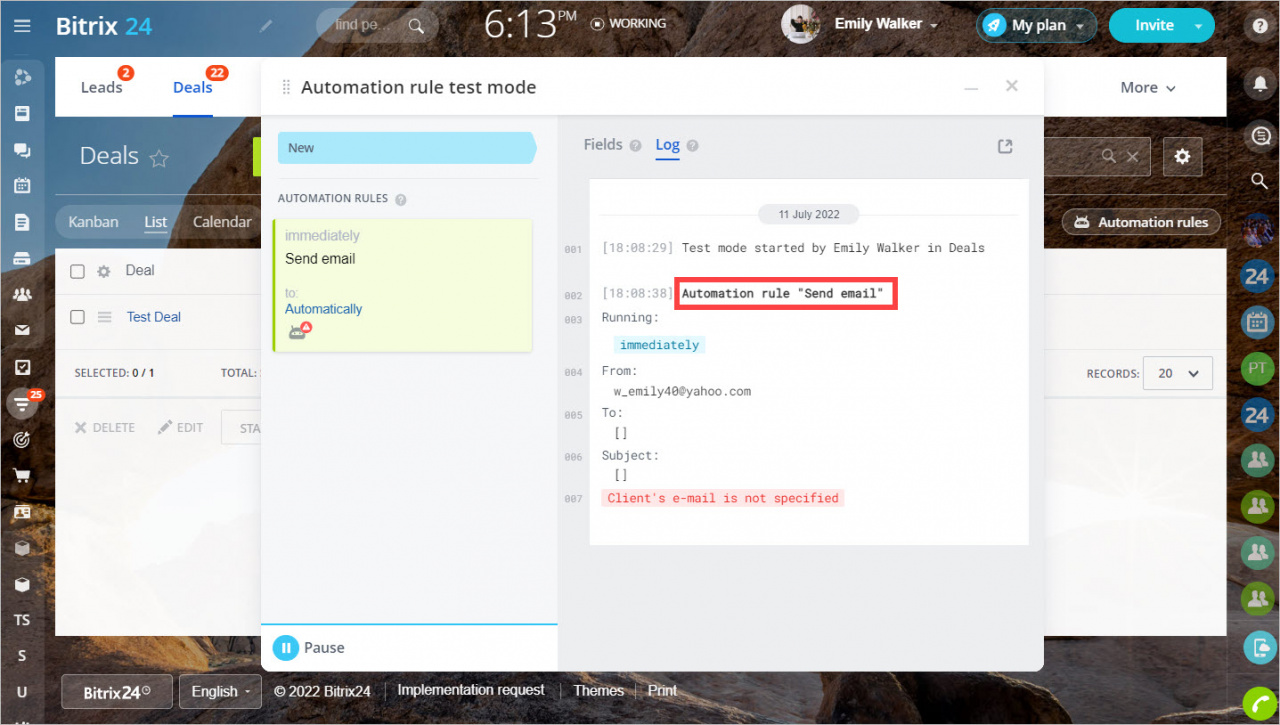The width and height of the screenshot is (1280, 725).
Task: Open the Test Deal row actions menu
Action: [x=104, y=317]
